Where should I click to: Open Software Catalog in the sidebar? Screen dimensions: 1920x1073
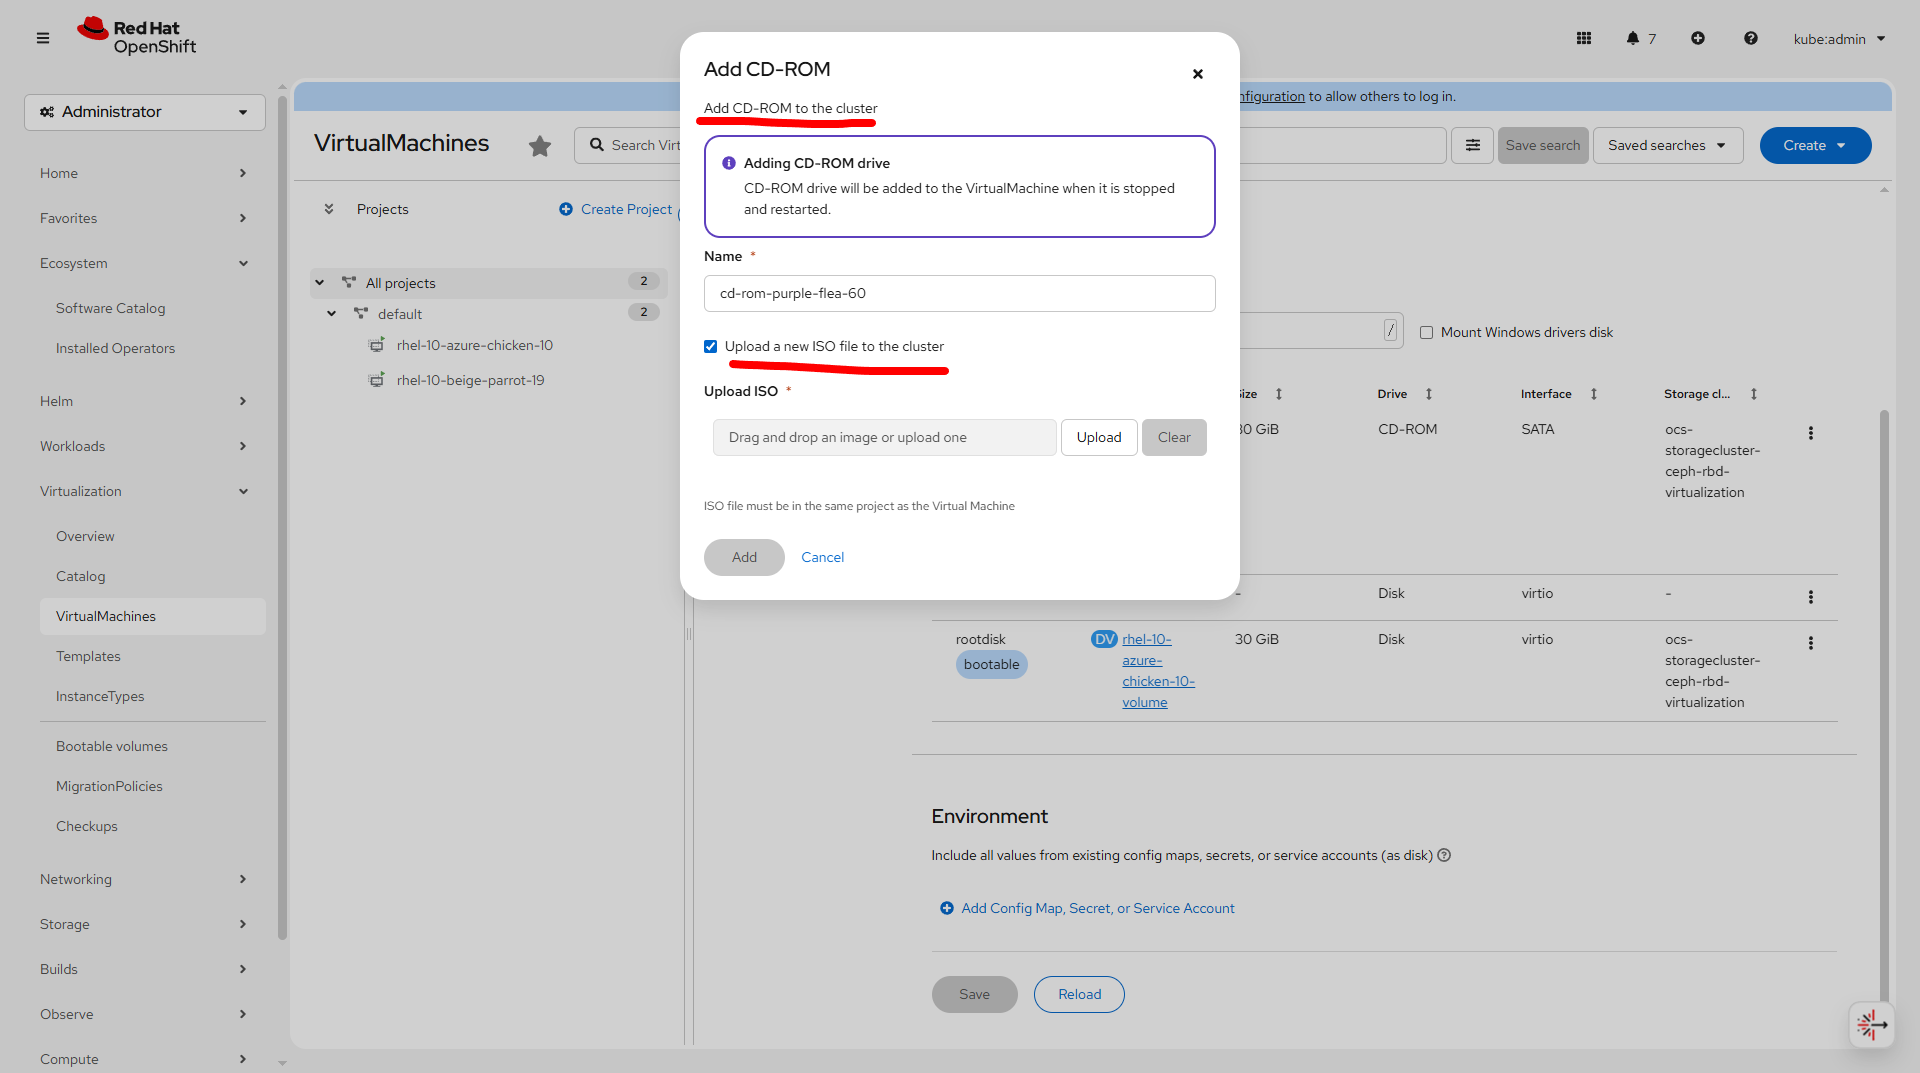click(111, 308)
